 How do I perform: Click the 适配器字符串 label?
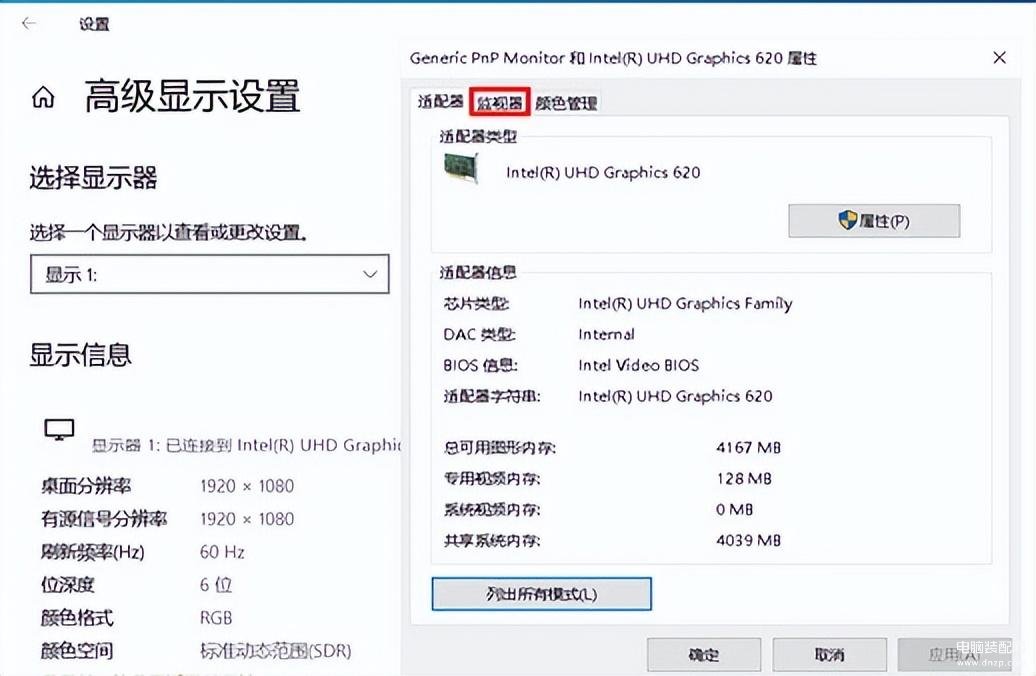pyautogui.click(x=492, y=396)
